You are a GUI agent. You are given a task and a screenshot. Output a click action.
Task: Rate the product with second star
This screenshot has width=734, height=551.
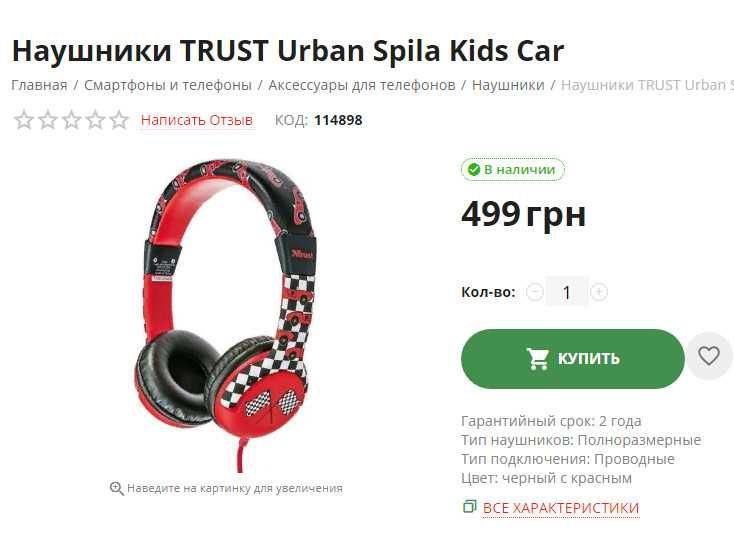click(47, 120)
